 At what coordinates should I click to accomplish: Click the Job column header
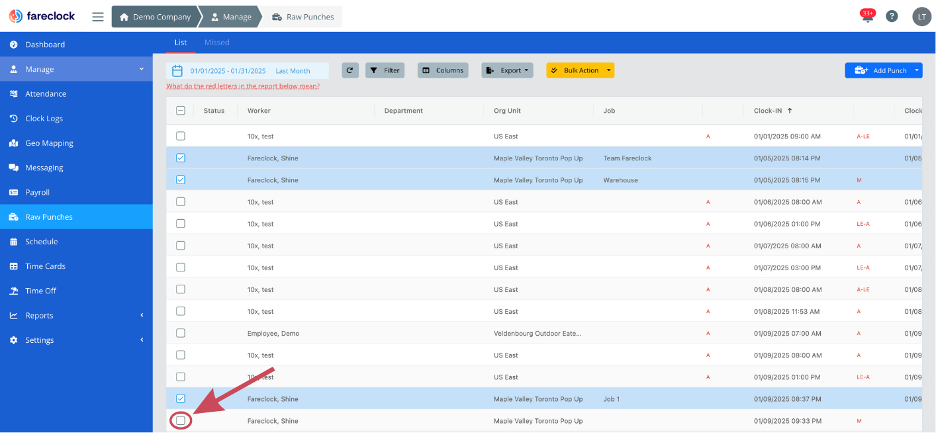click(x=609, y=110)
